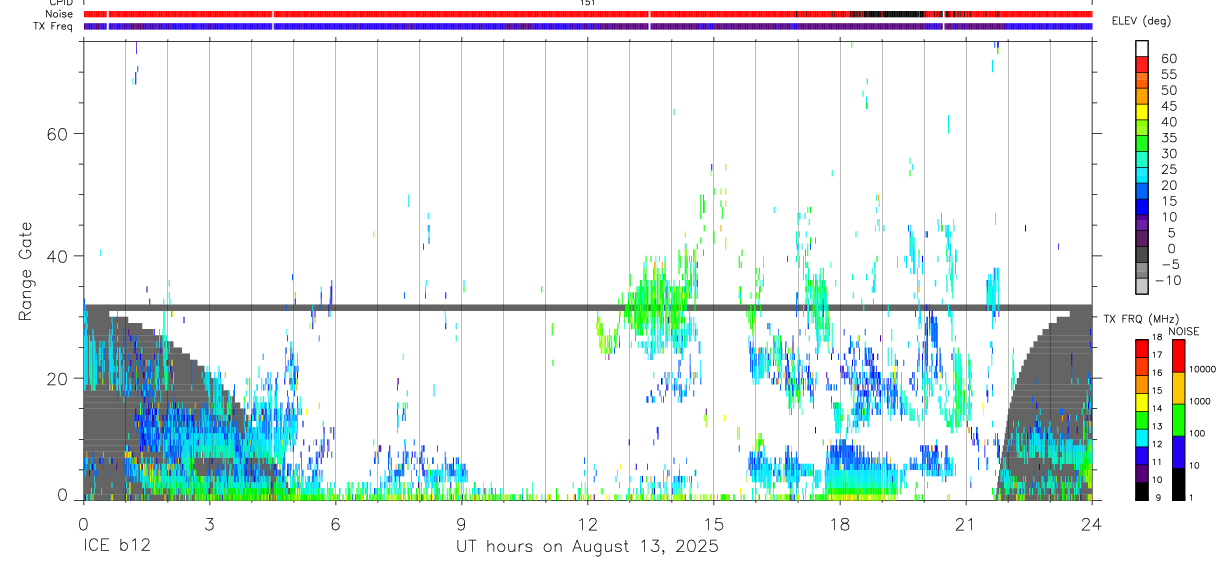
Task: Click the blue TX Freq strip above the plot
Action: (587, 26)
